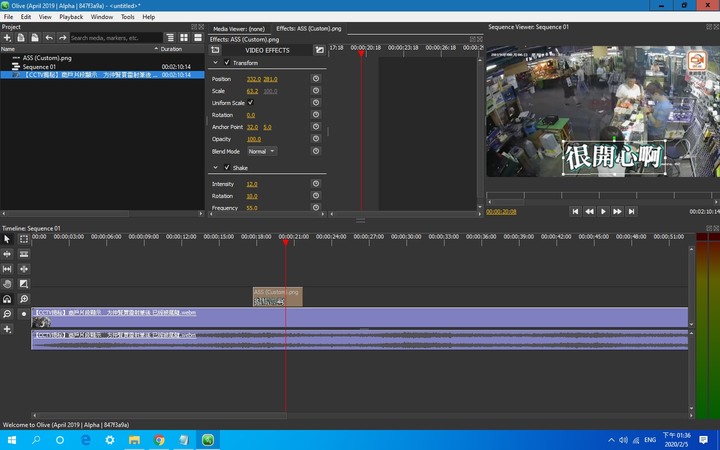Select the Razor tool
720x450 pixels.
[x=24, y=254]
